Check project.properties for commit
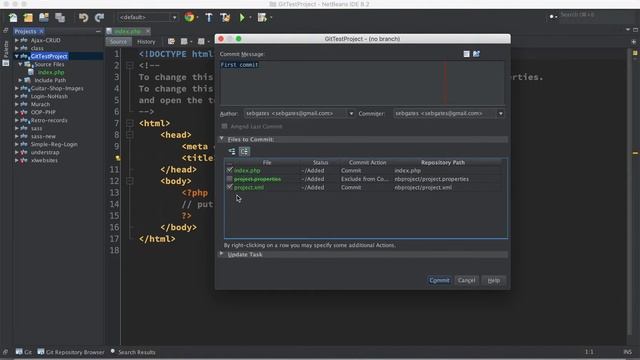The height and width of the screenshot is (360, 640). (229, 179)
